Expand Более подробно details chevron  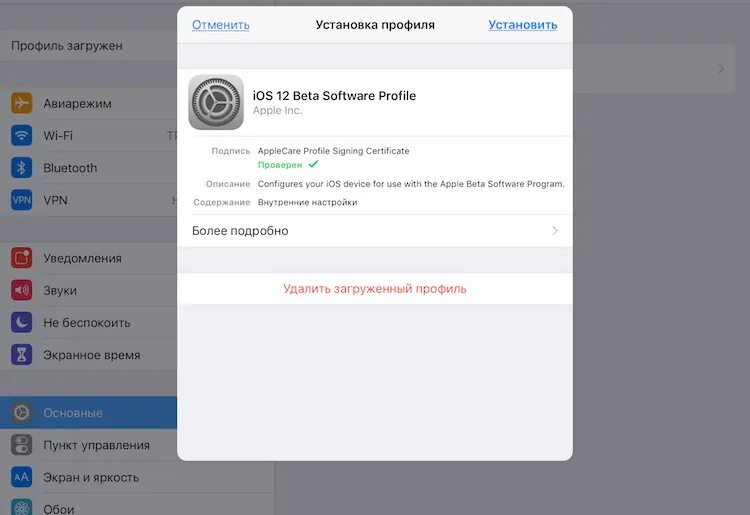pos(555,230)
